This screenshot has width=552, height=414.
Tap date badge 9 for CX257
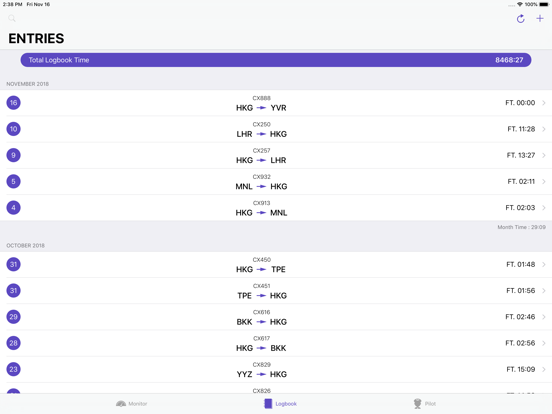pyautogui.click(x=13, y=155)
